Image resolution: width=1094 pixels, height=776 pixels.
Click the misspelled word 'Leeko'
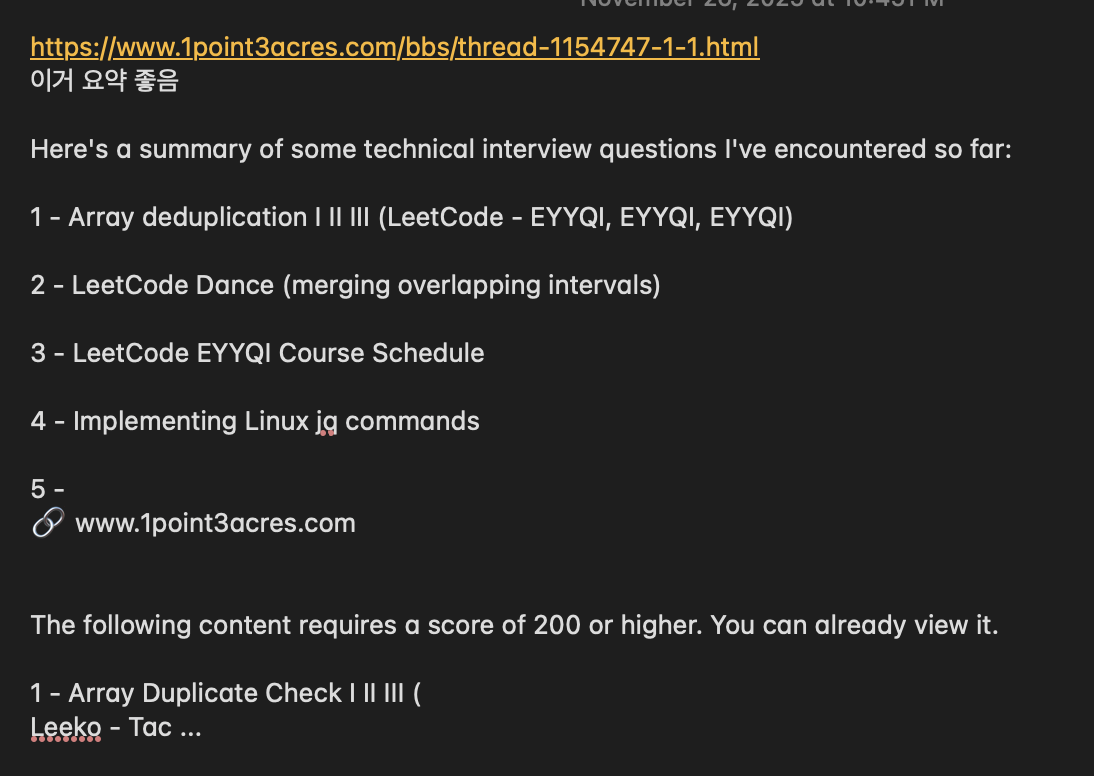66,727
